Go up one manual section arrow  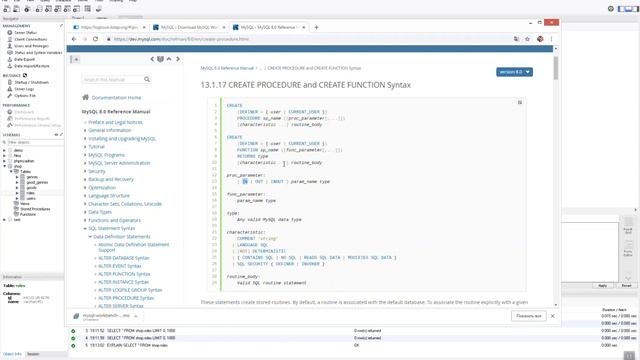tap(169, 59)
